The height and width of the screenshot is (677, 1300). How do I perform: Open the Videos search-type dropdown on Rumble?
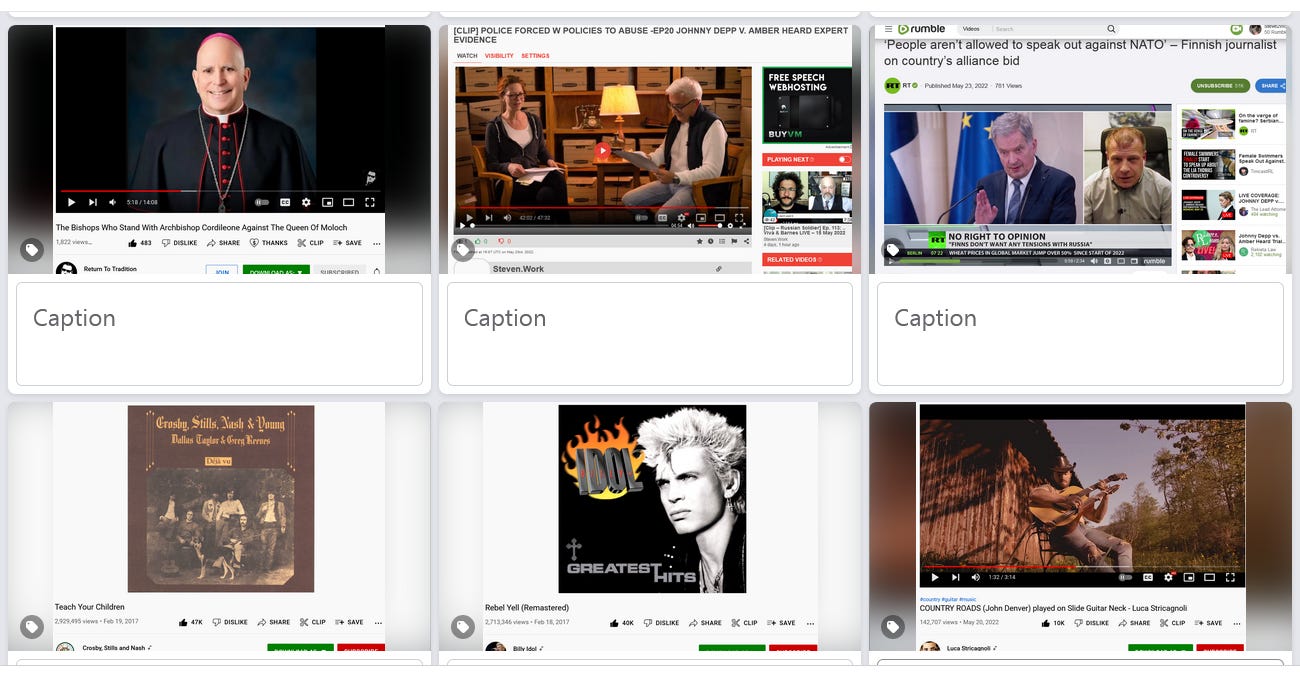(972, 29)
